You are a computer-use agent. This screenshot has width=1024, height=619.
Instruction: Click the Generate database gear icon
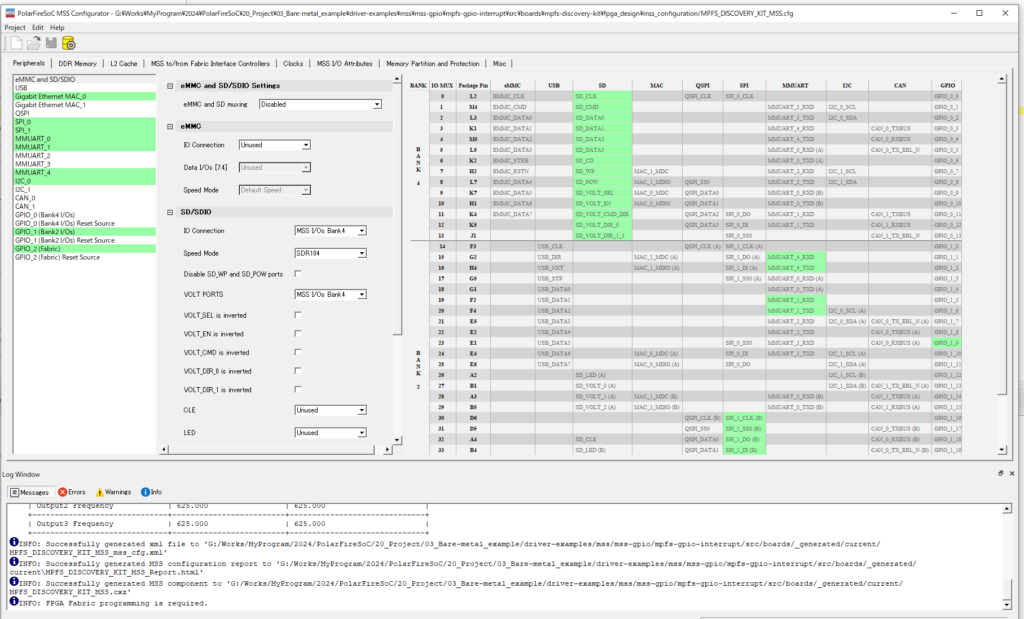[68, 43]
